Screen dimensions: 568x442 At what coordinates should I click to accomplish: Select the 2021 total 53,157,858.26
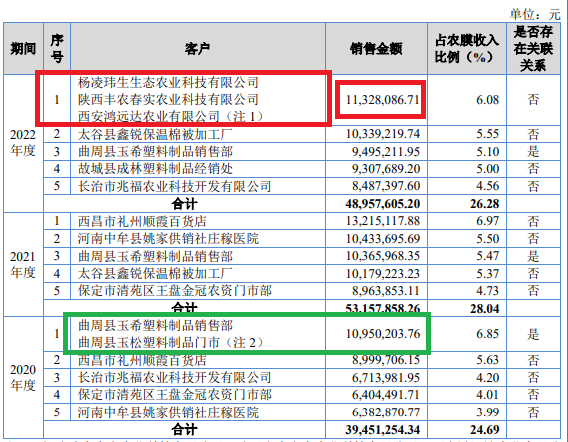click(x=383, y=308)
